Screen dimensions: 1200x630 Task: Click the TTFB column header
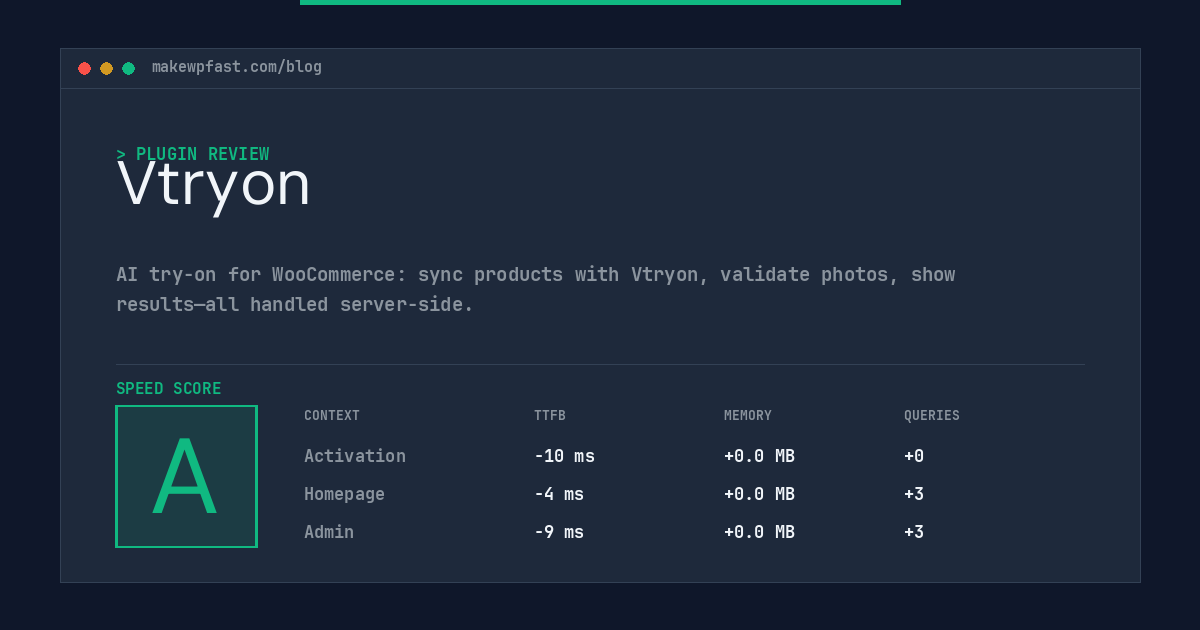[550, 415]
